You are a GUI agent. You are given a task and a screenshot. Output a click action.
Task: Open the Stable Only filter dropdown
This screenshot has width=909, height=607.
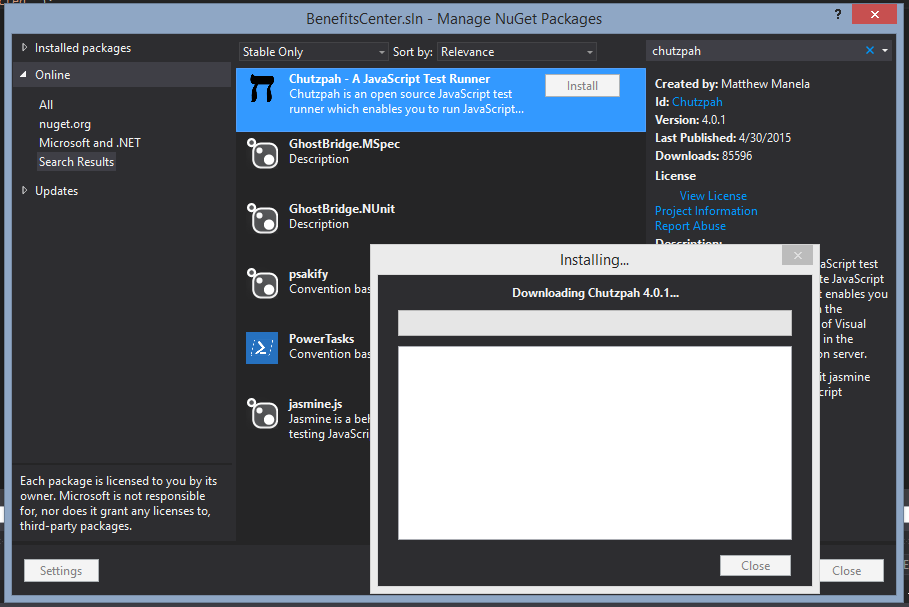click(313, 52)
